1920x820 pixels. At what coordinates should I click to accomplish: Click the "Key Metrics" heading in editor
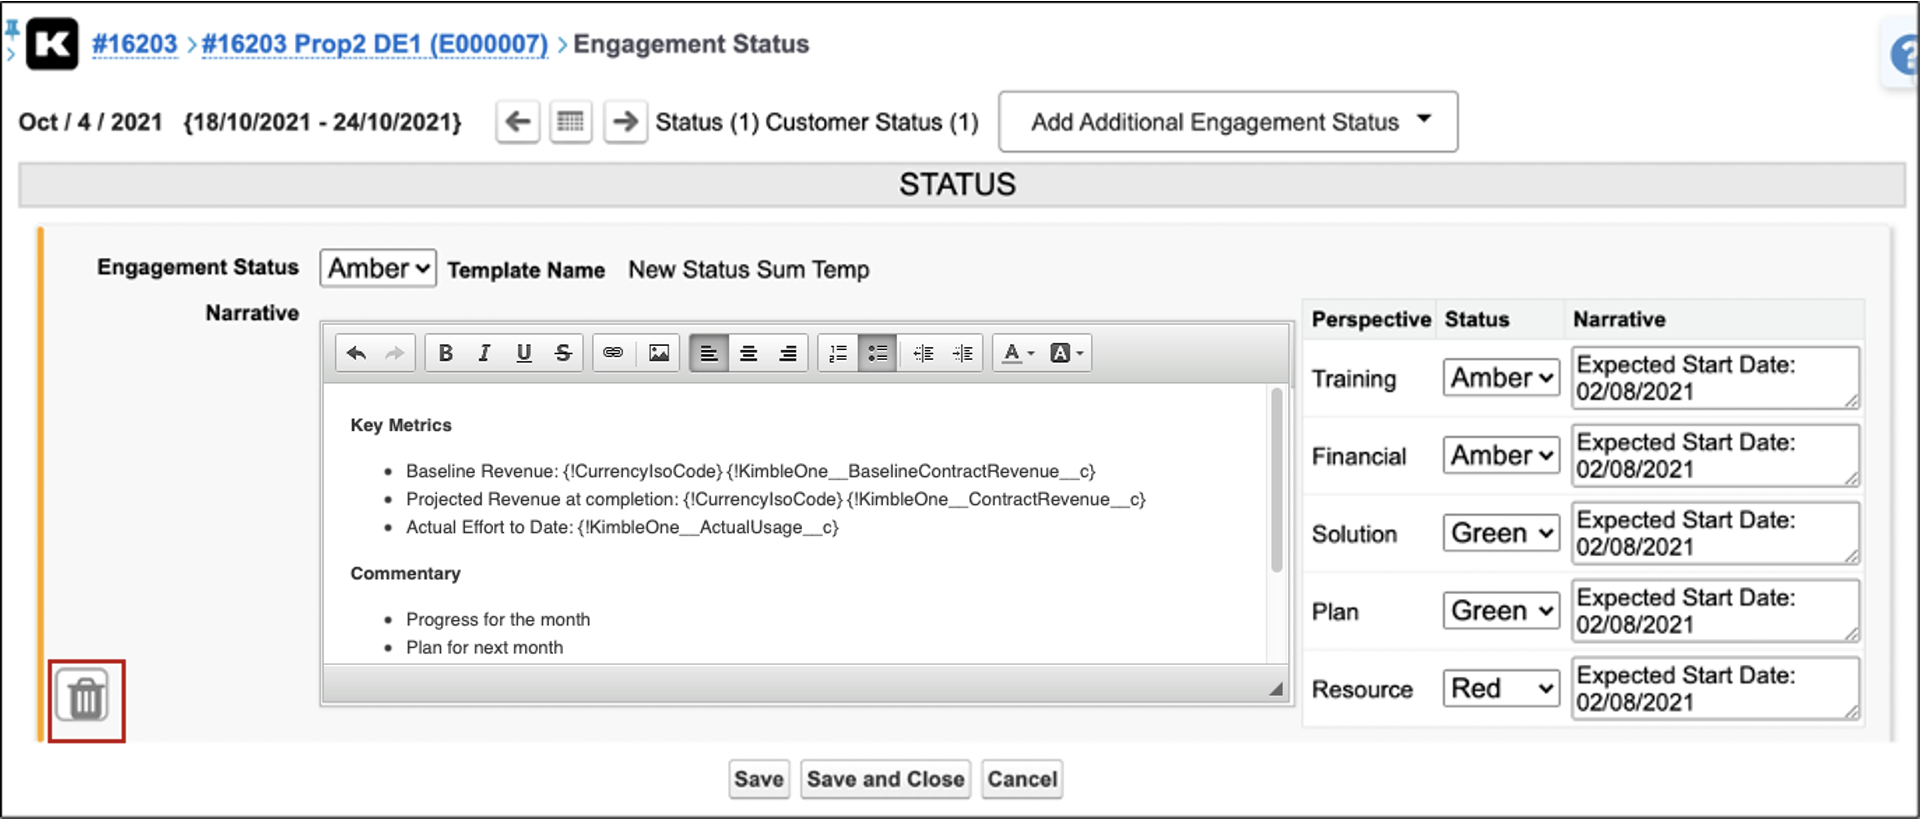401,425
